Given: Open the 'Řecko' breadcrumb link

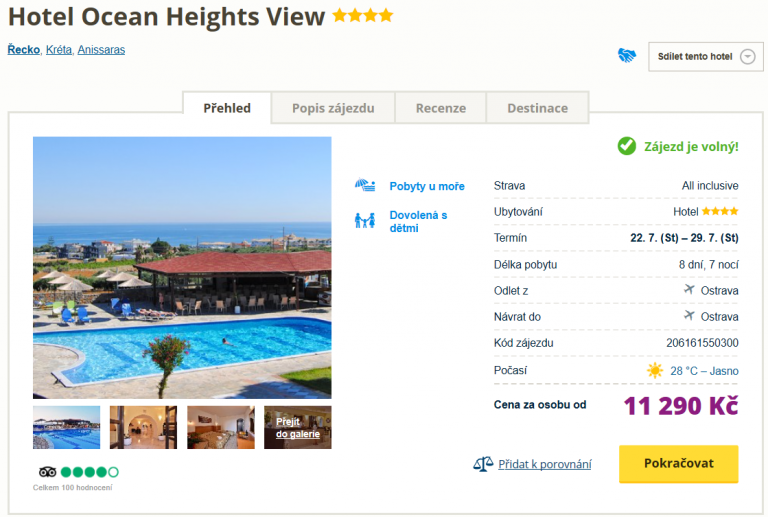Looking at the screenshot, I should tap(23, 50).
